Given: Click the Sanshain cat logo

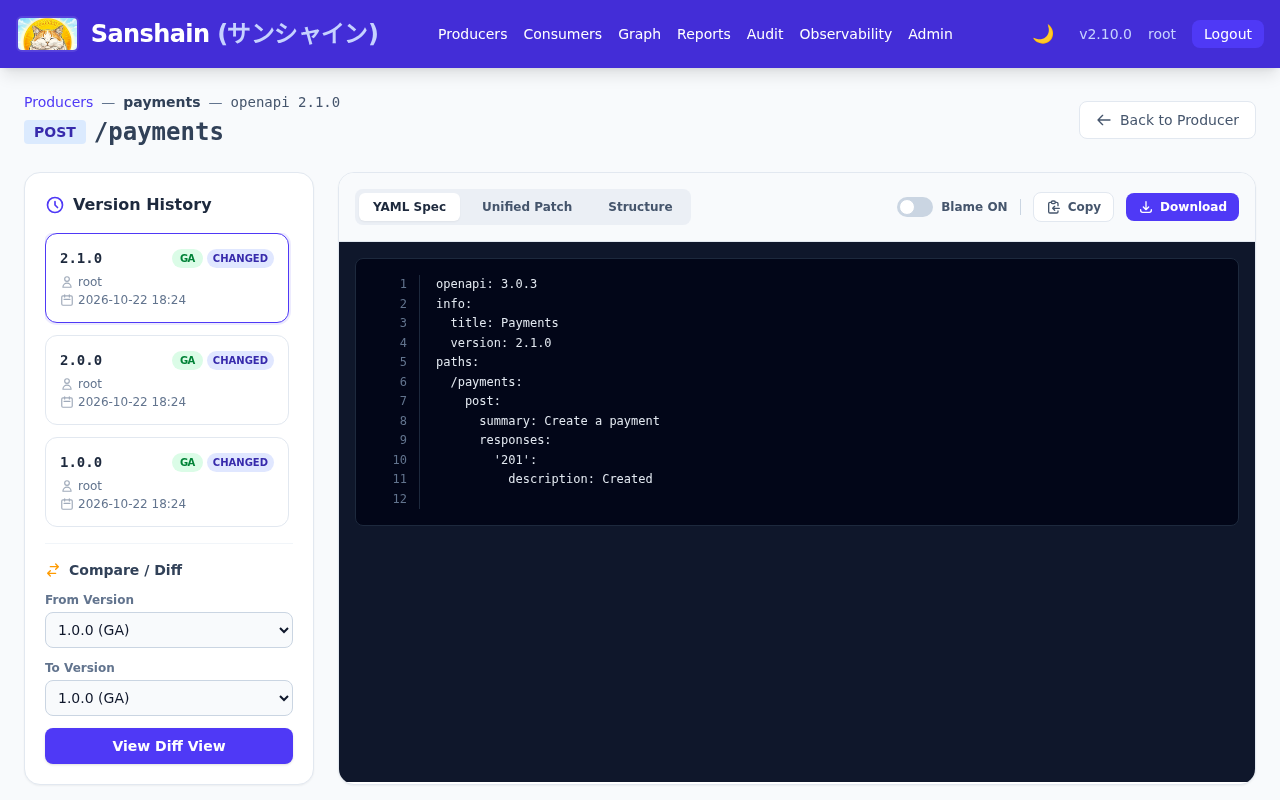Looking at the screenshot, I should [x=47, y=34].
